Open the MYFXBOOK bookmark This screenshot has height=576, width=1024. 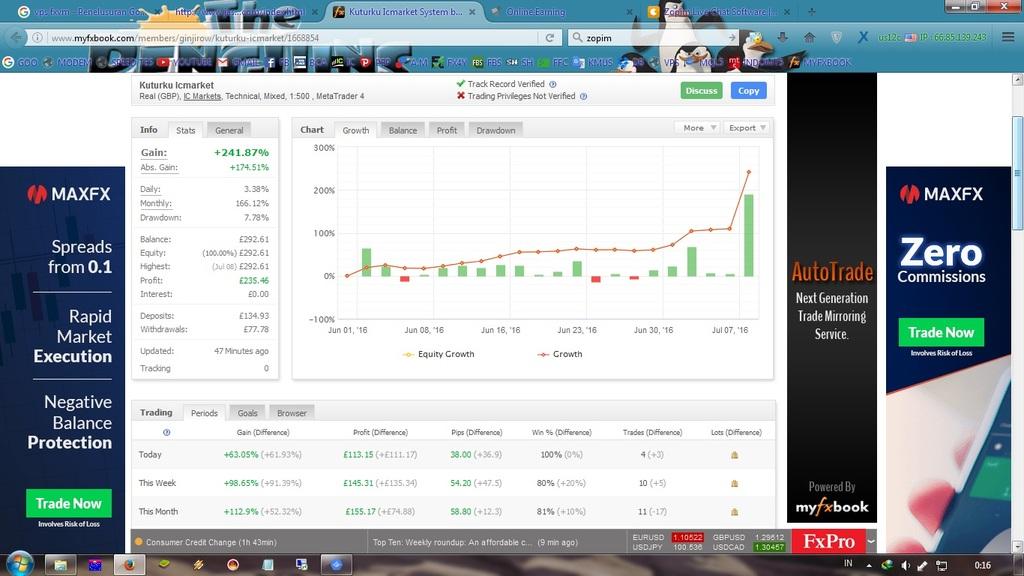(x=820, y=63)
